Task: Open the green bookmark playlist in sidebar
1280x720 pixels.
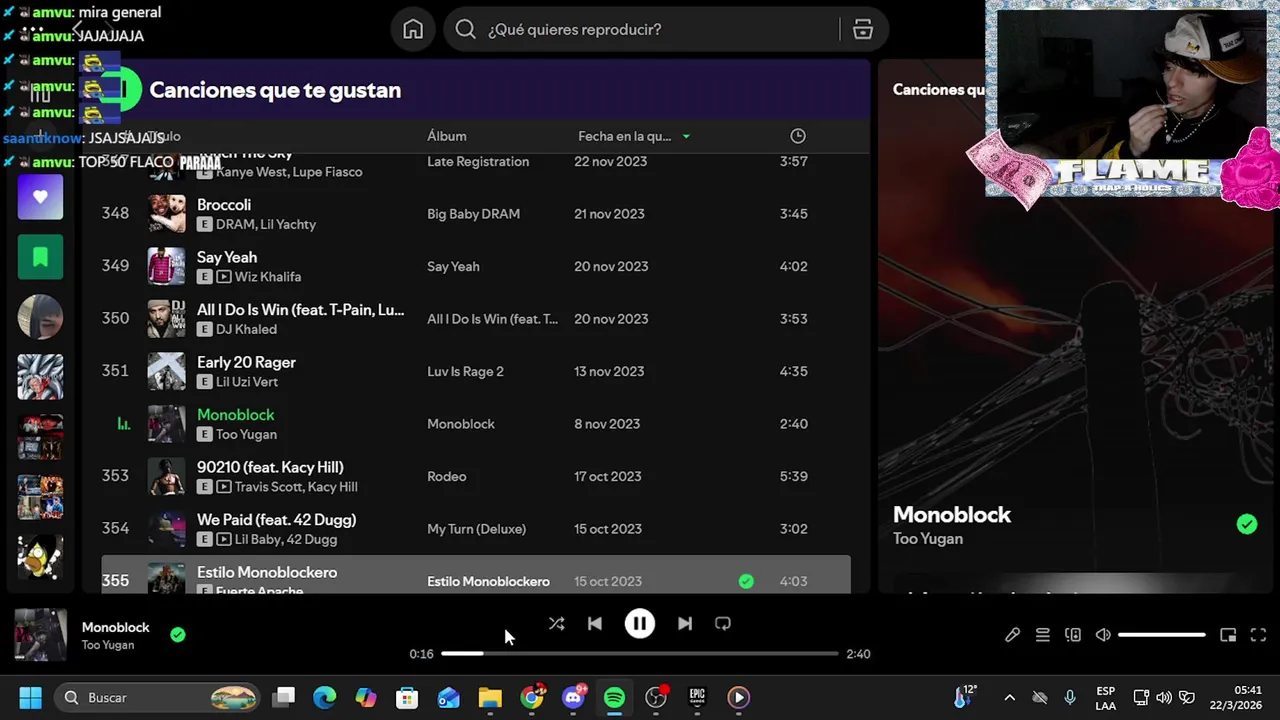Action: (x=40, y=257)
